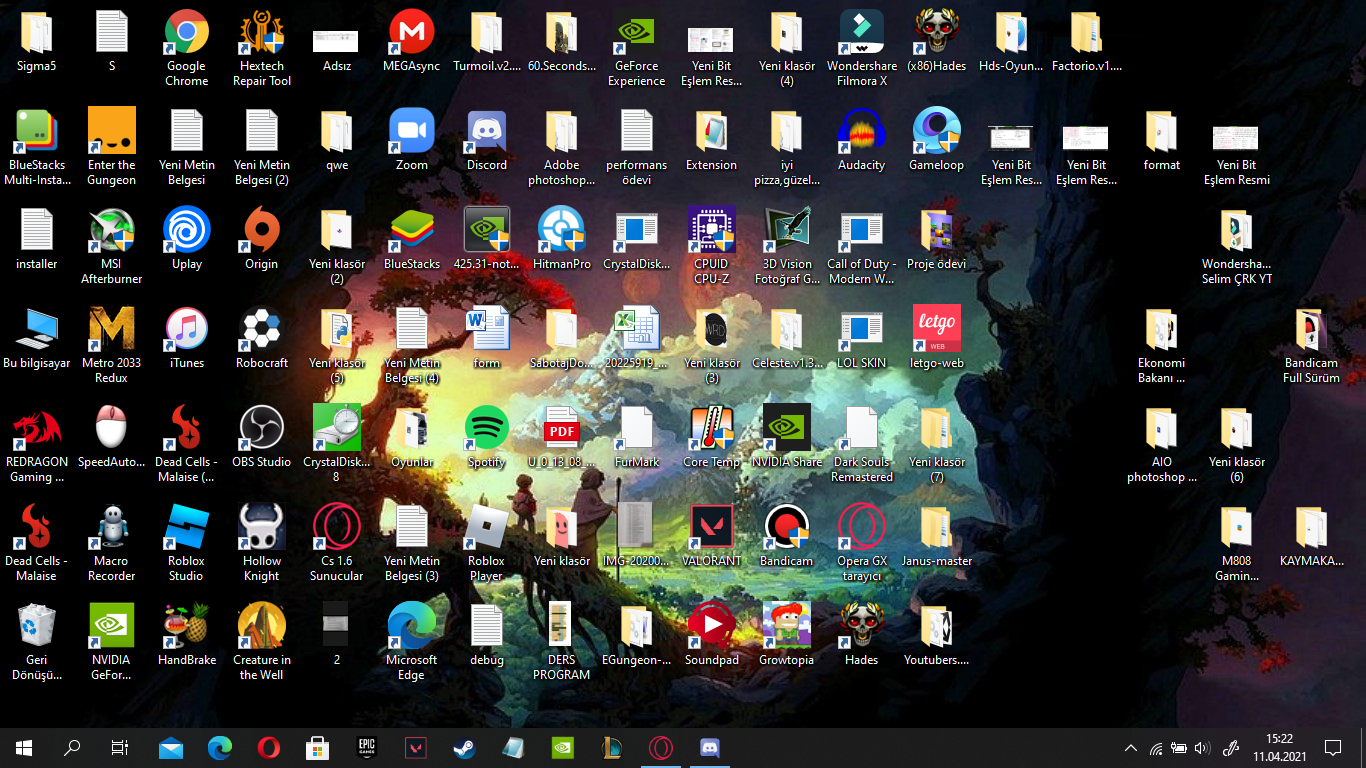Open the Growtopia desktop shortcut

tap(787, 635)
